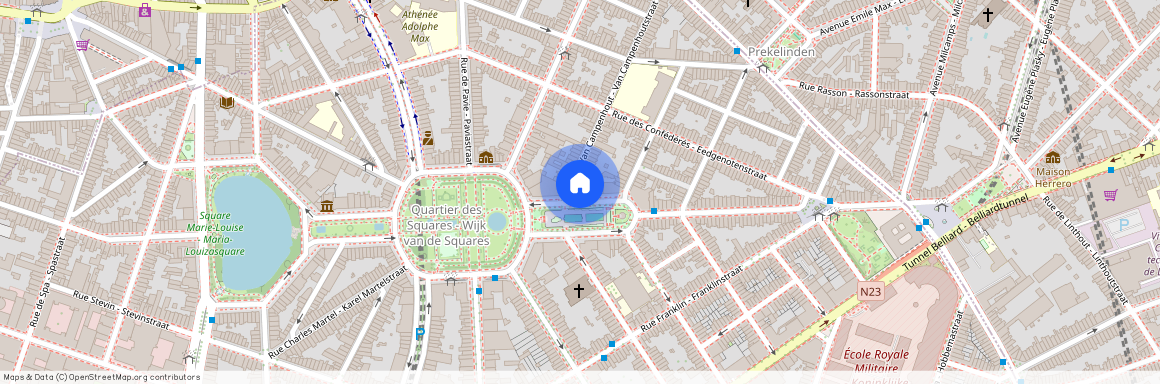Click the Prekelinden stop label

click(781, 52)
